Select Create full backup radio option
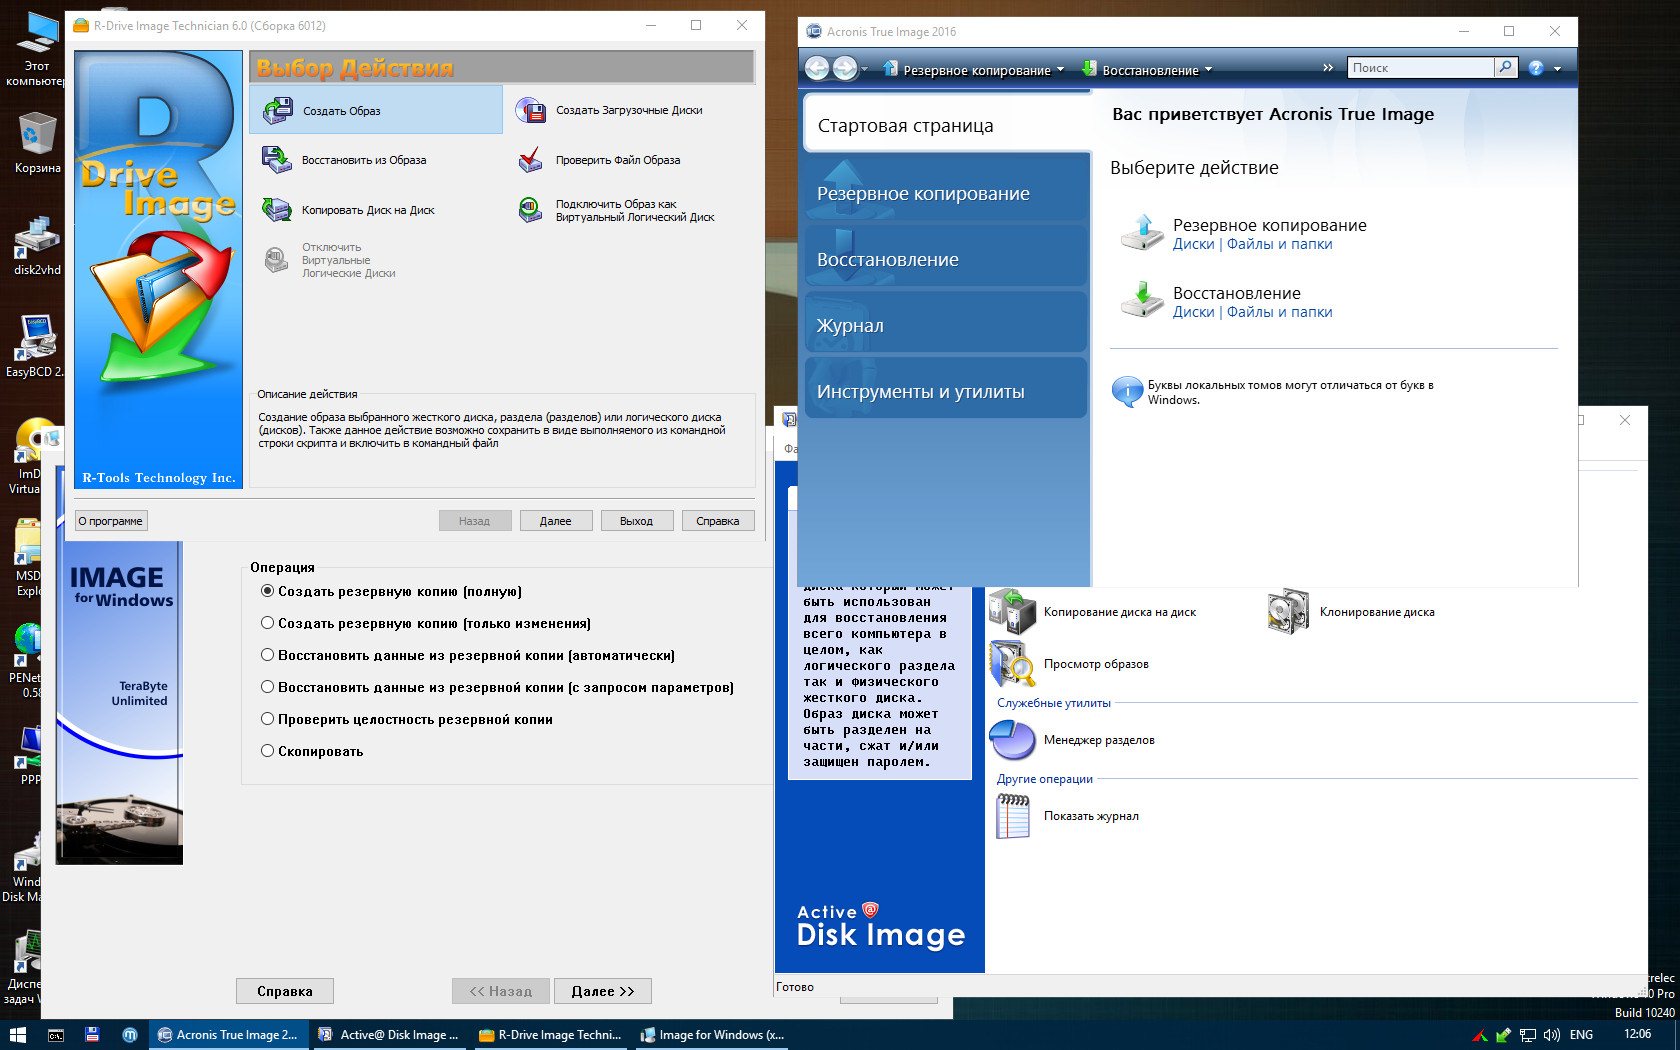 coord(267,591)
